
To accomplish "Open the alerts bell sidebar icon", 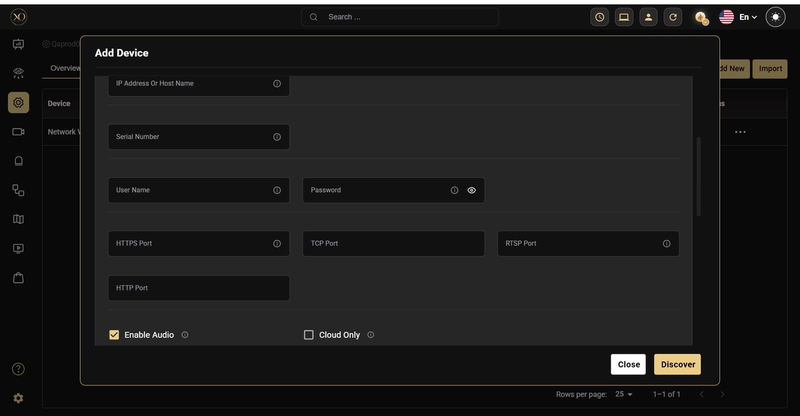I will 18,161.
